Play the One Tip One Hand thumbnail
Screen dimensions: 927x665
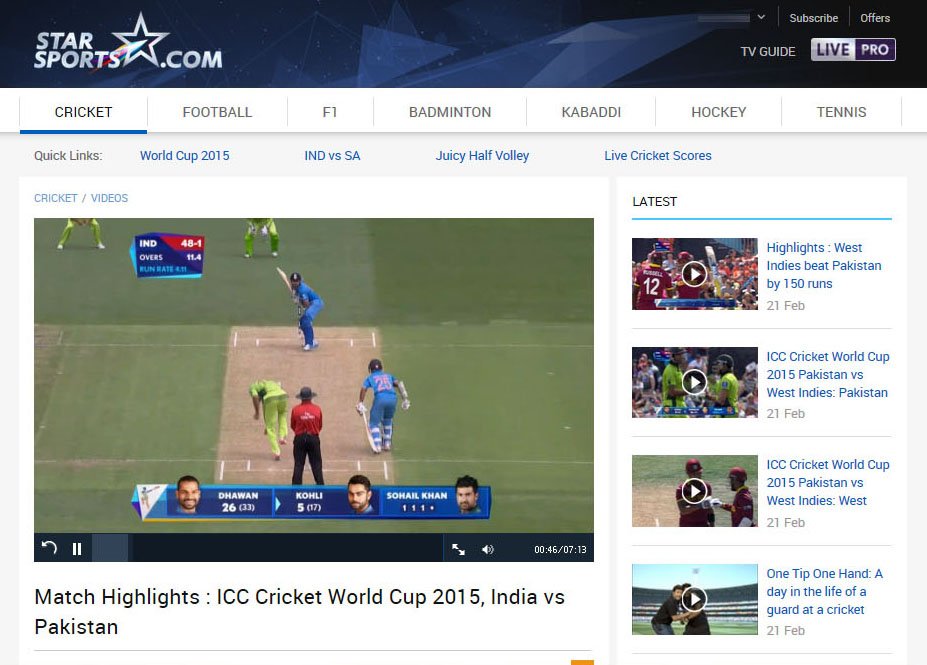pos(695,599)
